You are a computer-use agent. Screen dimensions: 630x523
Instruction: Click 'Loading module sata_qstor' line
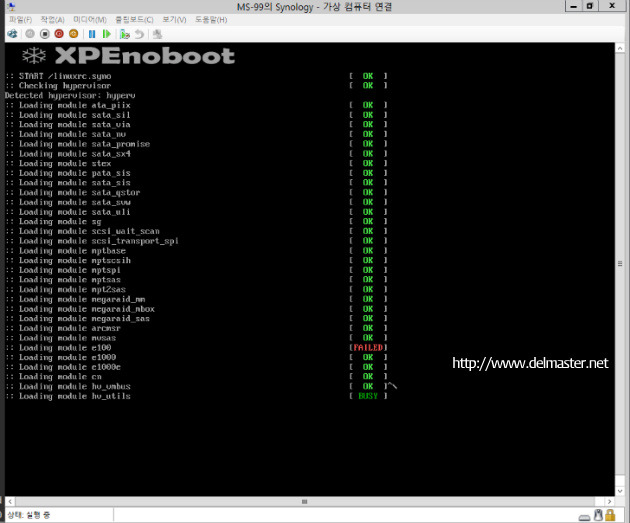(73, 192)
